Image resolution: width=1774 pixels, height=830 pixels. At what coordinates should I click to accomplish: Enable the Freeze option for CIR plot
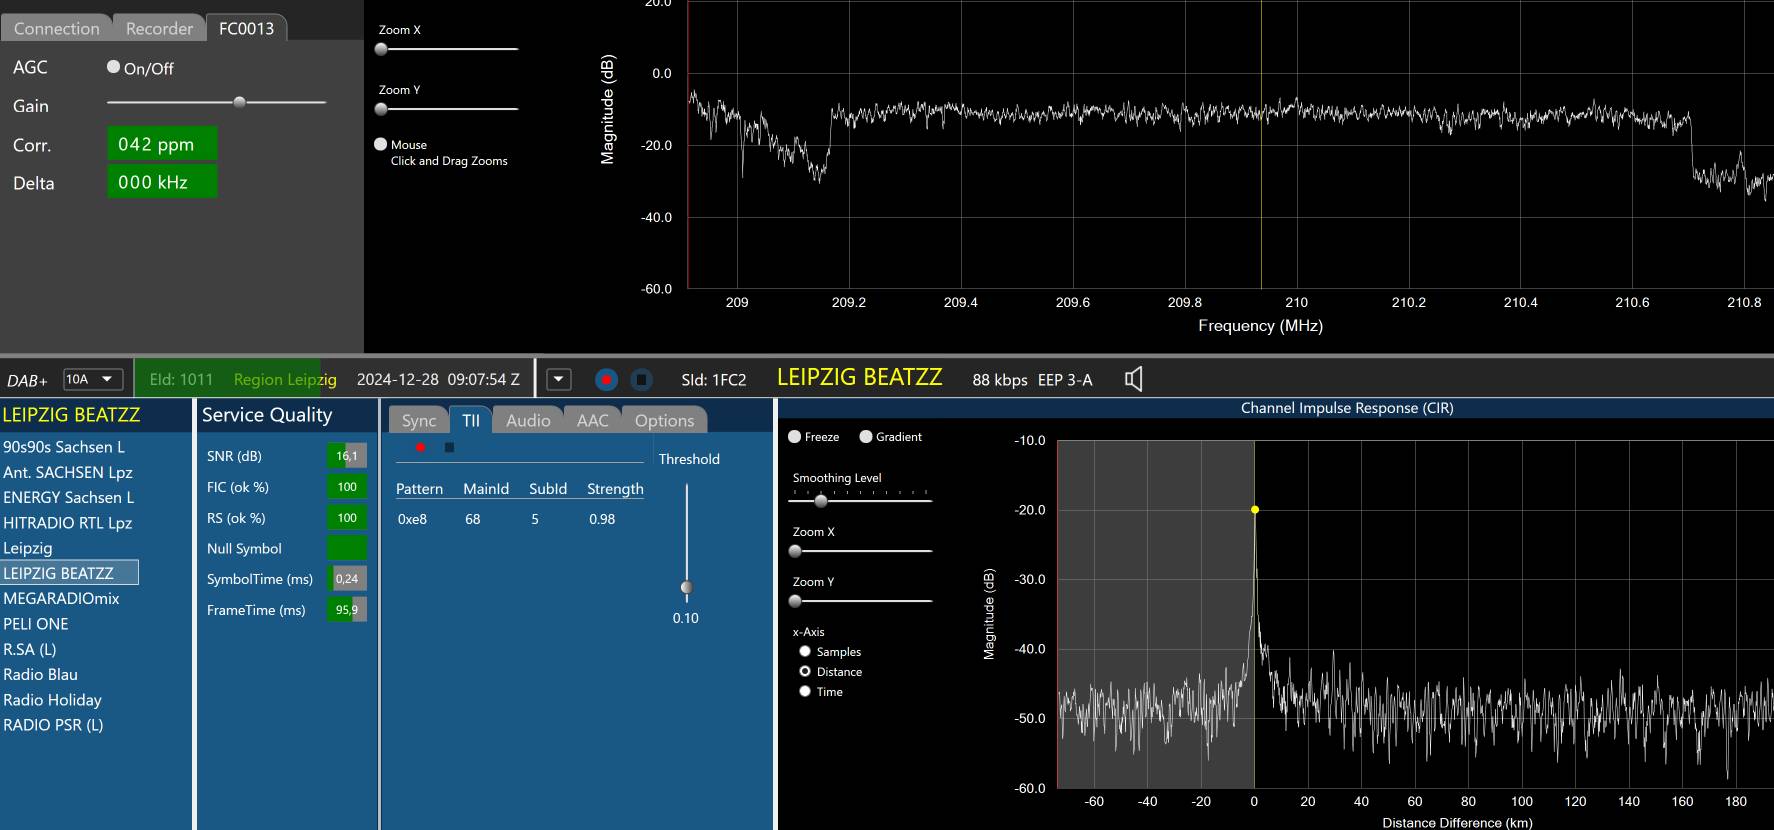(x=795, y=437)
